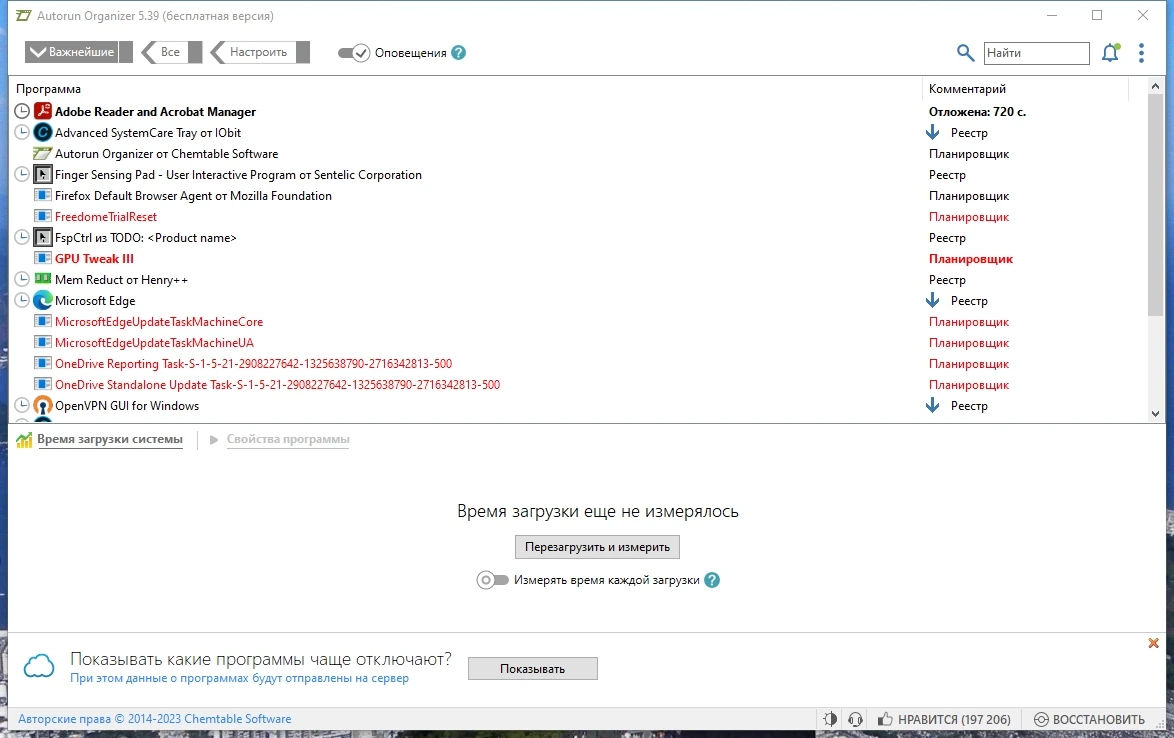Click the Advanced SystemCare Tray icon
1174x738 pixels.
(x=43, y=132)
